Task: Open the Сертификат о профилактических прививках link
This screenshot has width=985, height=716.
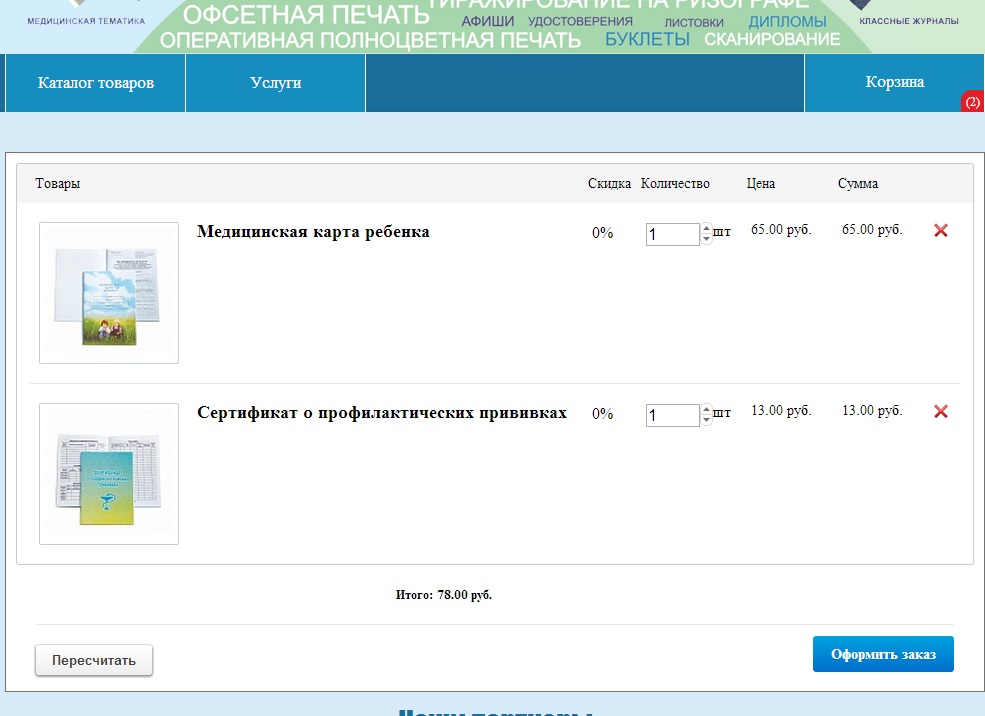Action: (x=382, y=413)
